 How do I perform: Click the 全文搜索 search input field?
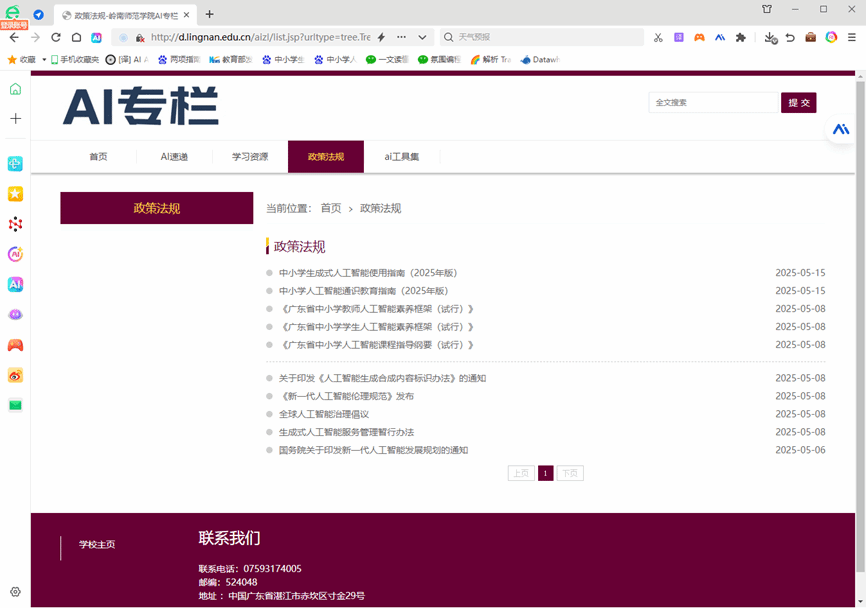712,102
